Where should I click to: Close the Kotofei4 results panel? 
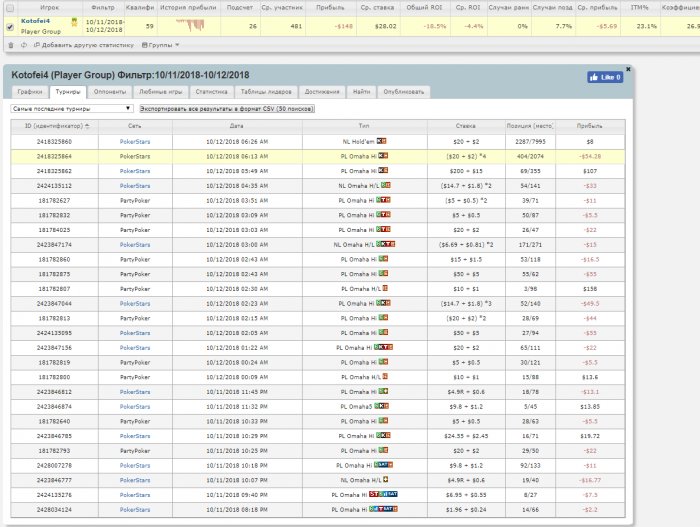click(628, 69)
